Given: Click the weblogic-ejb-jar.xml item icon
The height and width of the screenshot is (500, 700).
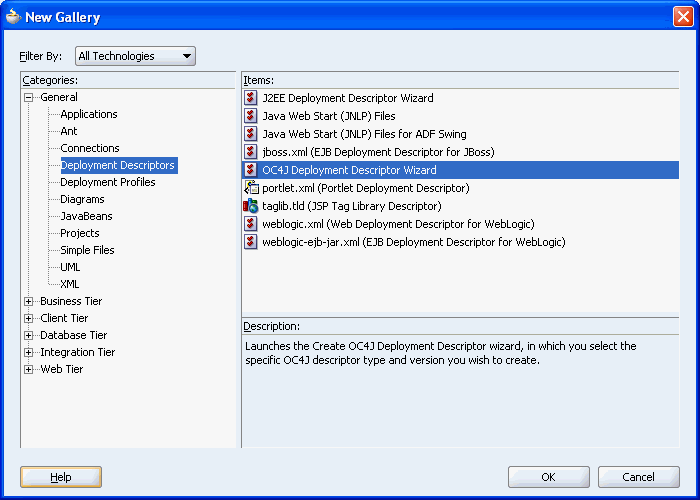Looking at the screenshot, I should [x=250, y=242].
